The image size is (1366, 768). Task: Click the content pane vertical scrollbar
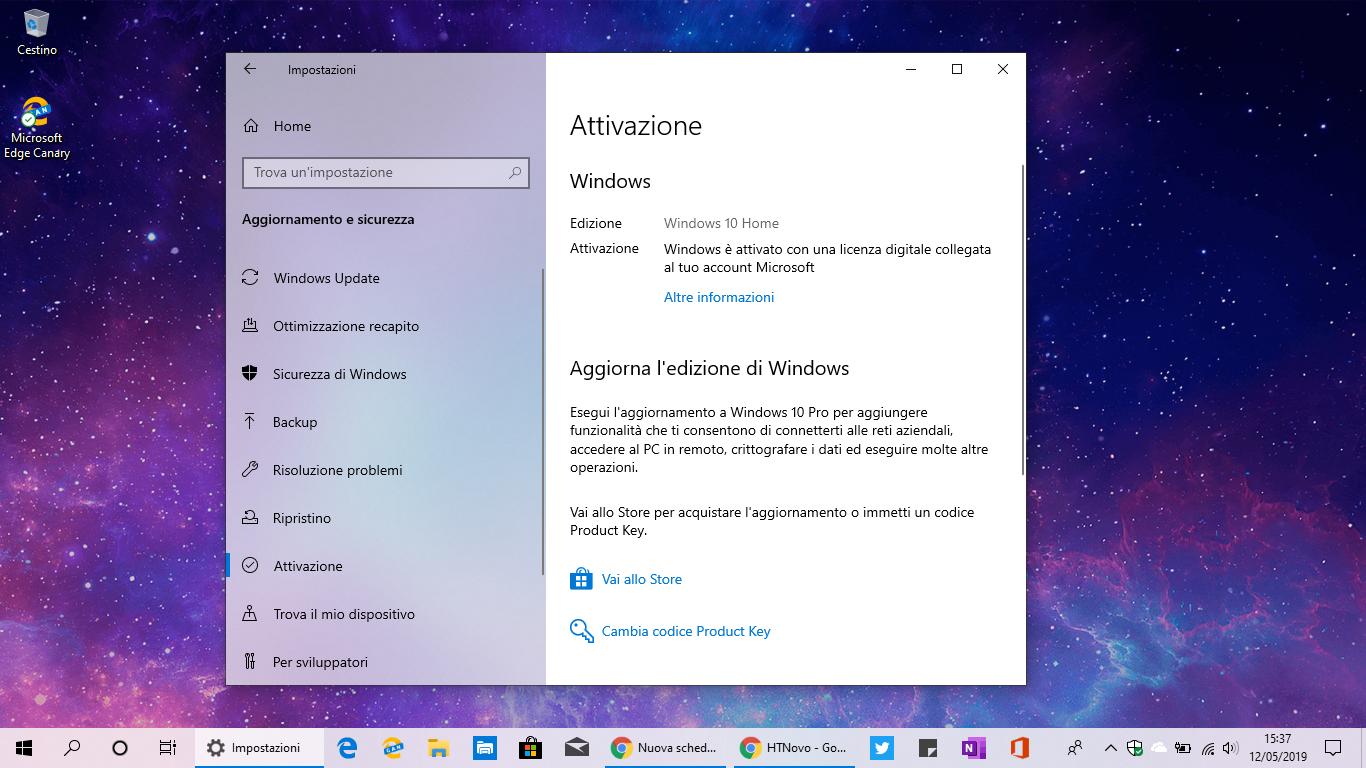(1022, 320)
